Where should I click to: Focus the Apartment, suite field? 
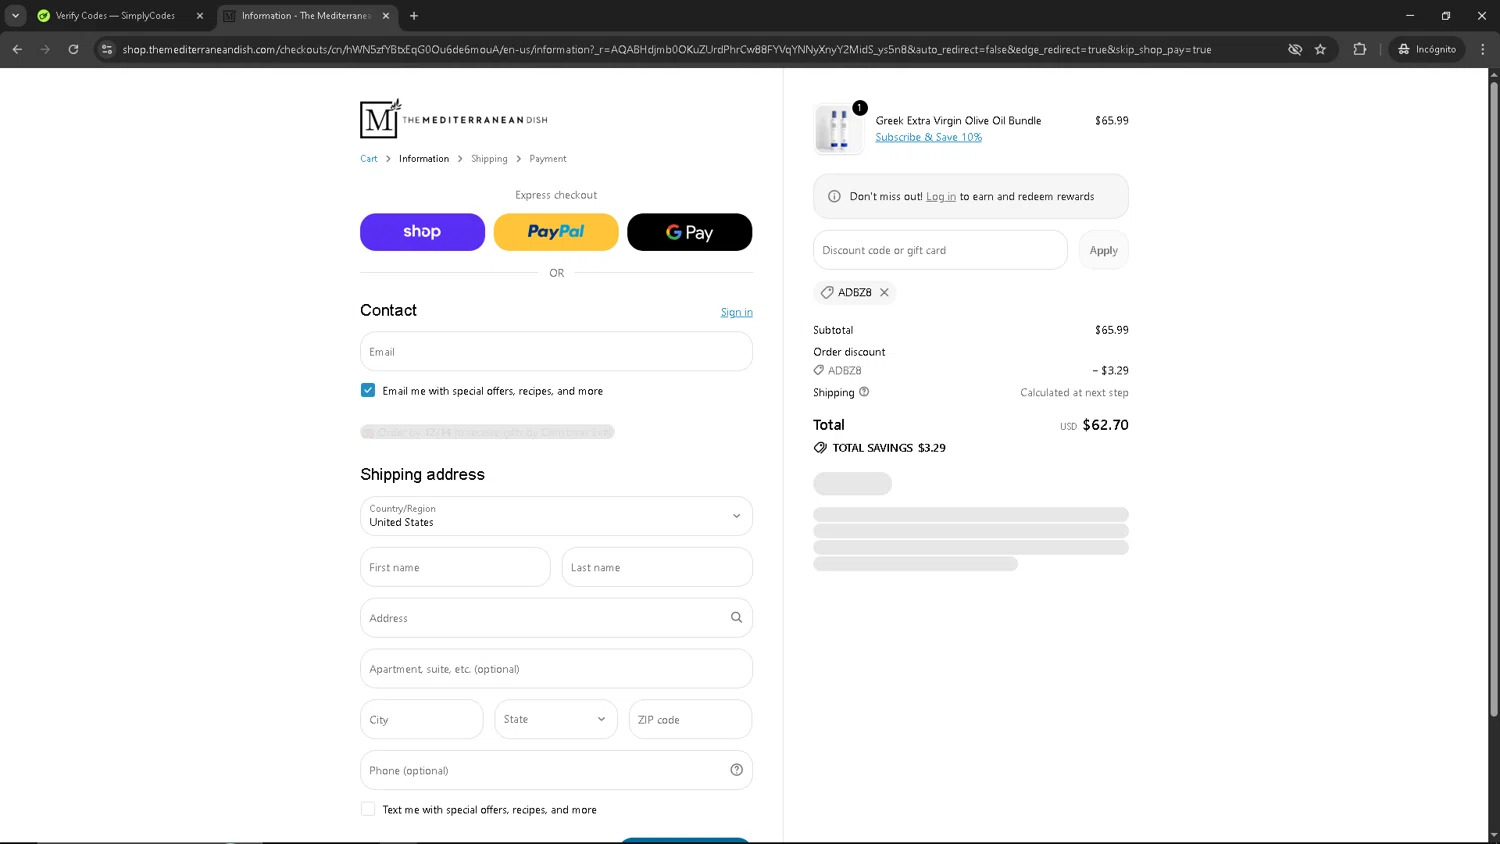[556, 669]
